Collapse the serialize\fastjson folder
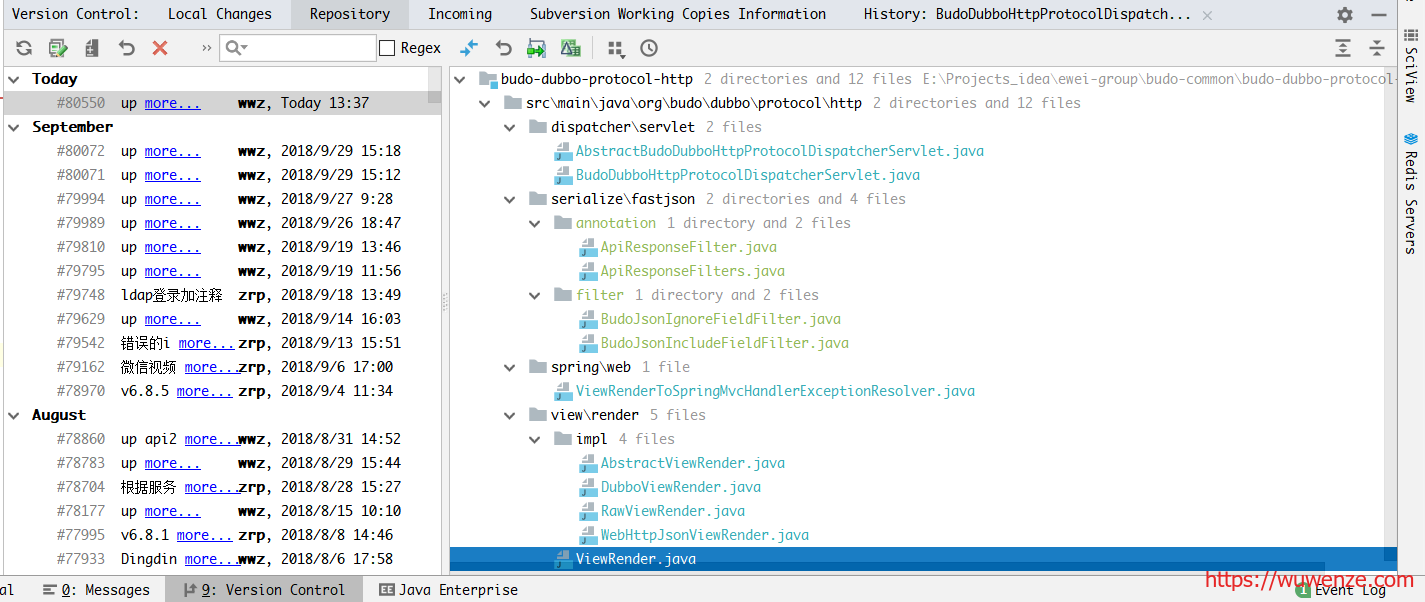This screenshot has width=1425, height=602. point(509,199)
